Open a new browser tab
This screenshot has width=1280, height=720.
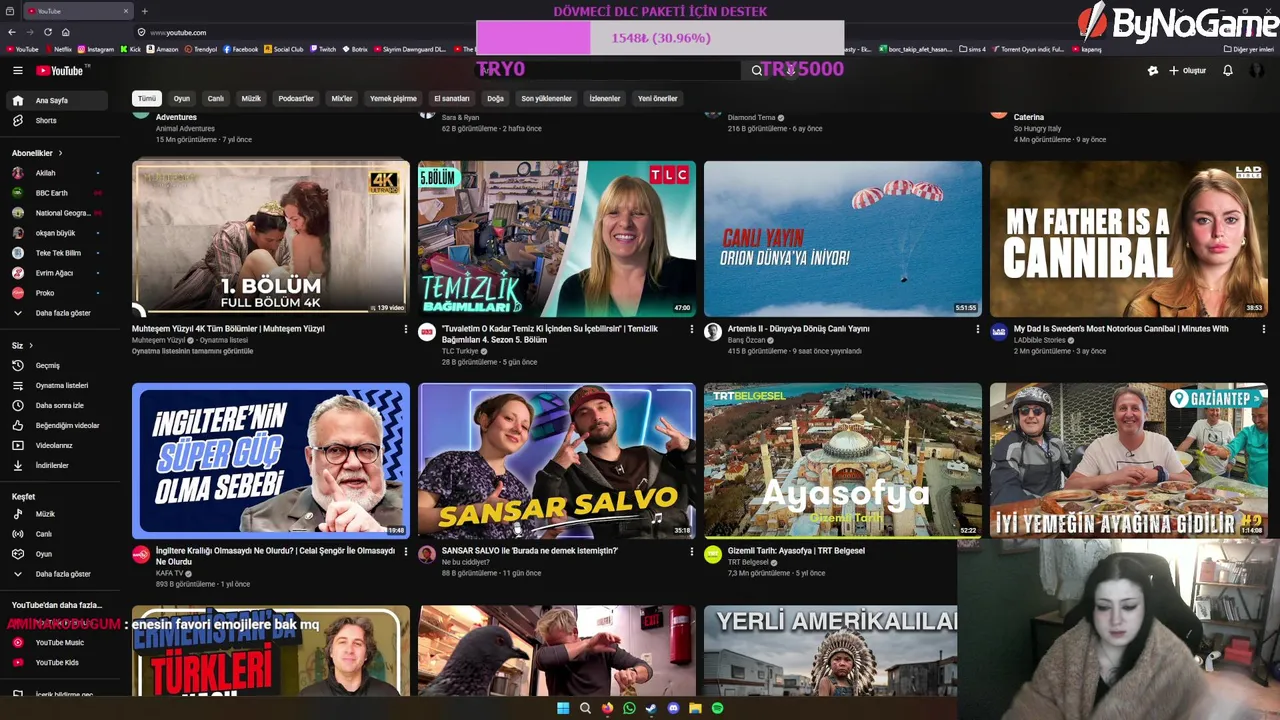145,11
